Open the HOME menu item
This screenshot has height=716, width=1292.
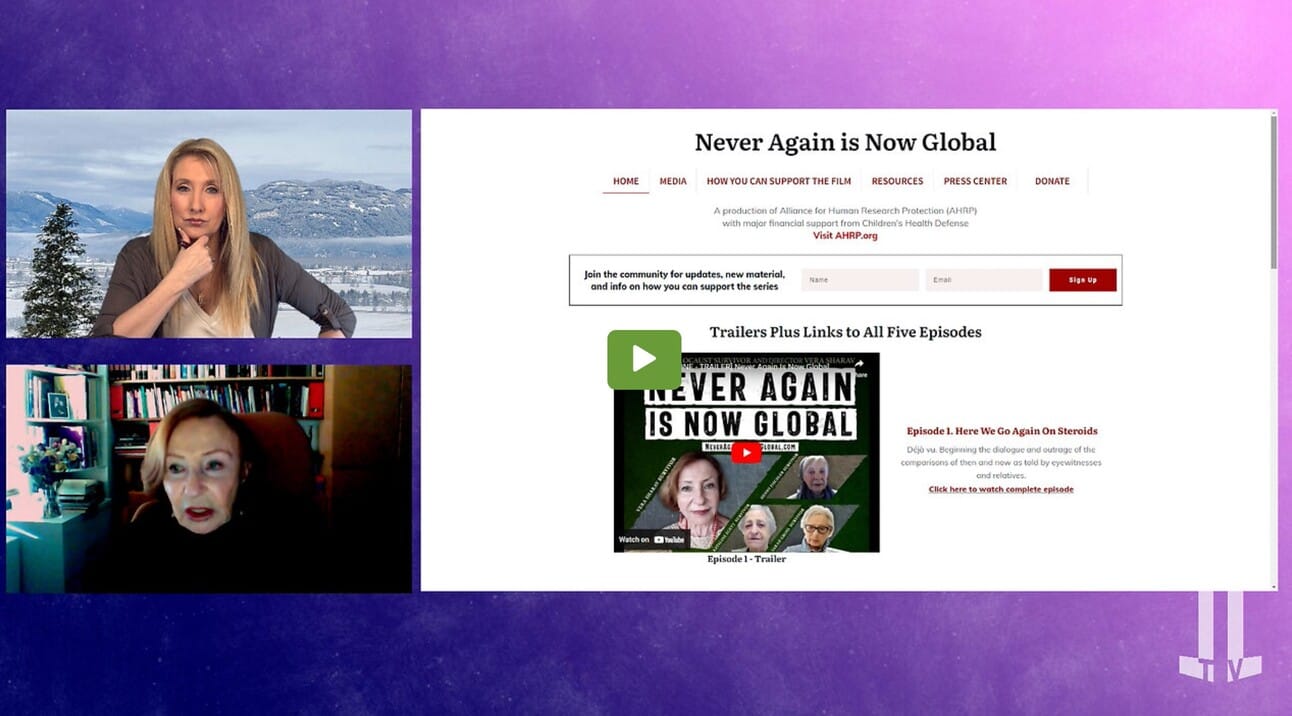click(626, 181)
